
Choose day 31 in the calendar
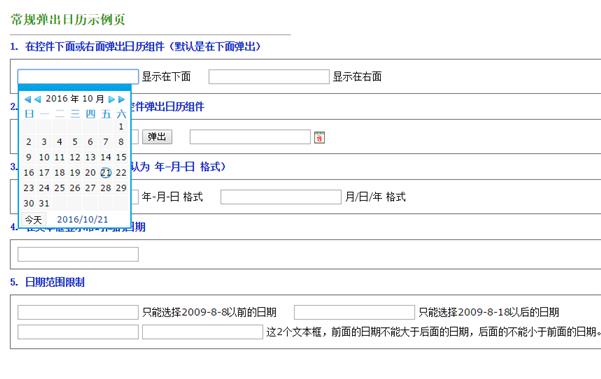point(44,203)
